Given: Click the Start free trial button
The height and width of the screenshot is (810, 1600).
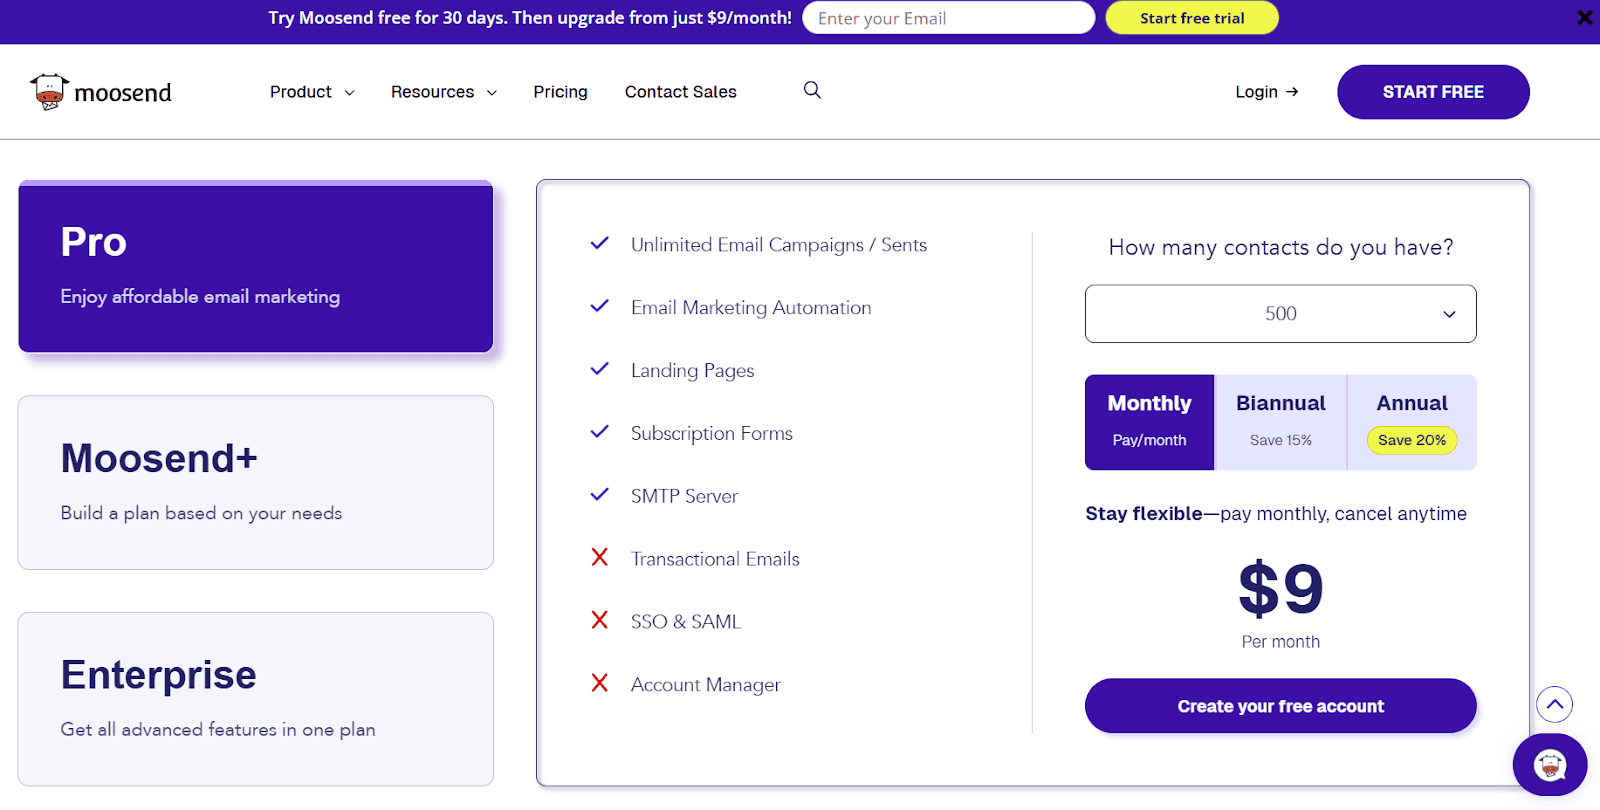Looking at the screenshot, I should 1192,18.
